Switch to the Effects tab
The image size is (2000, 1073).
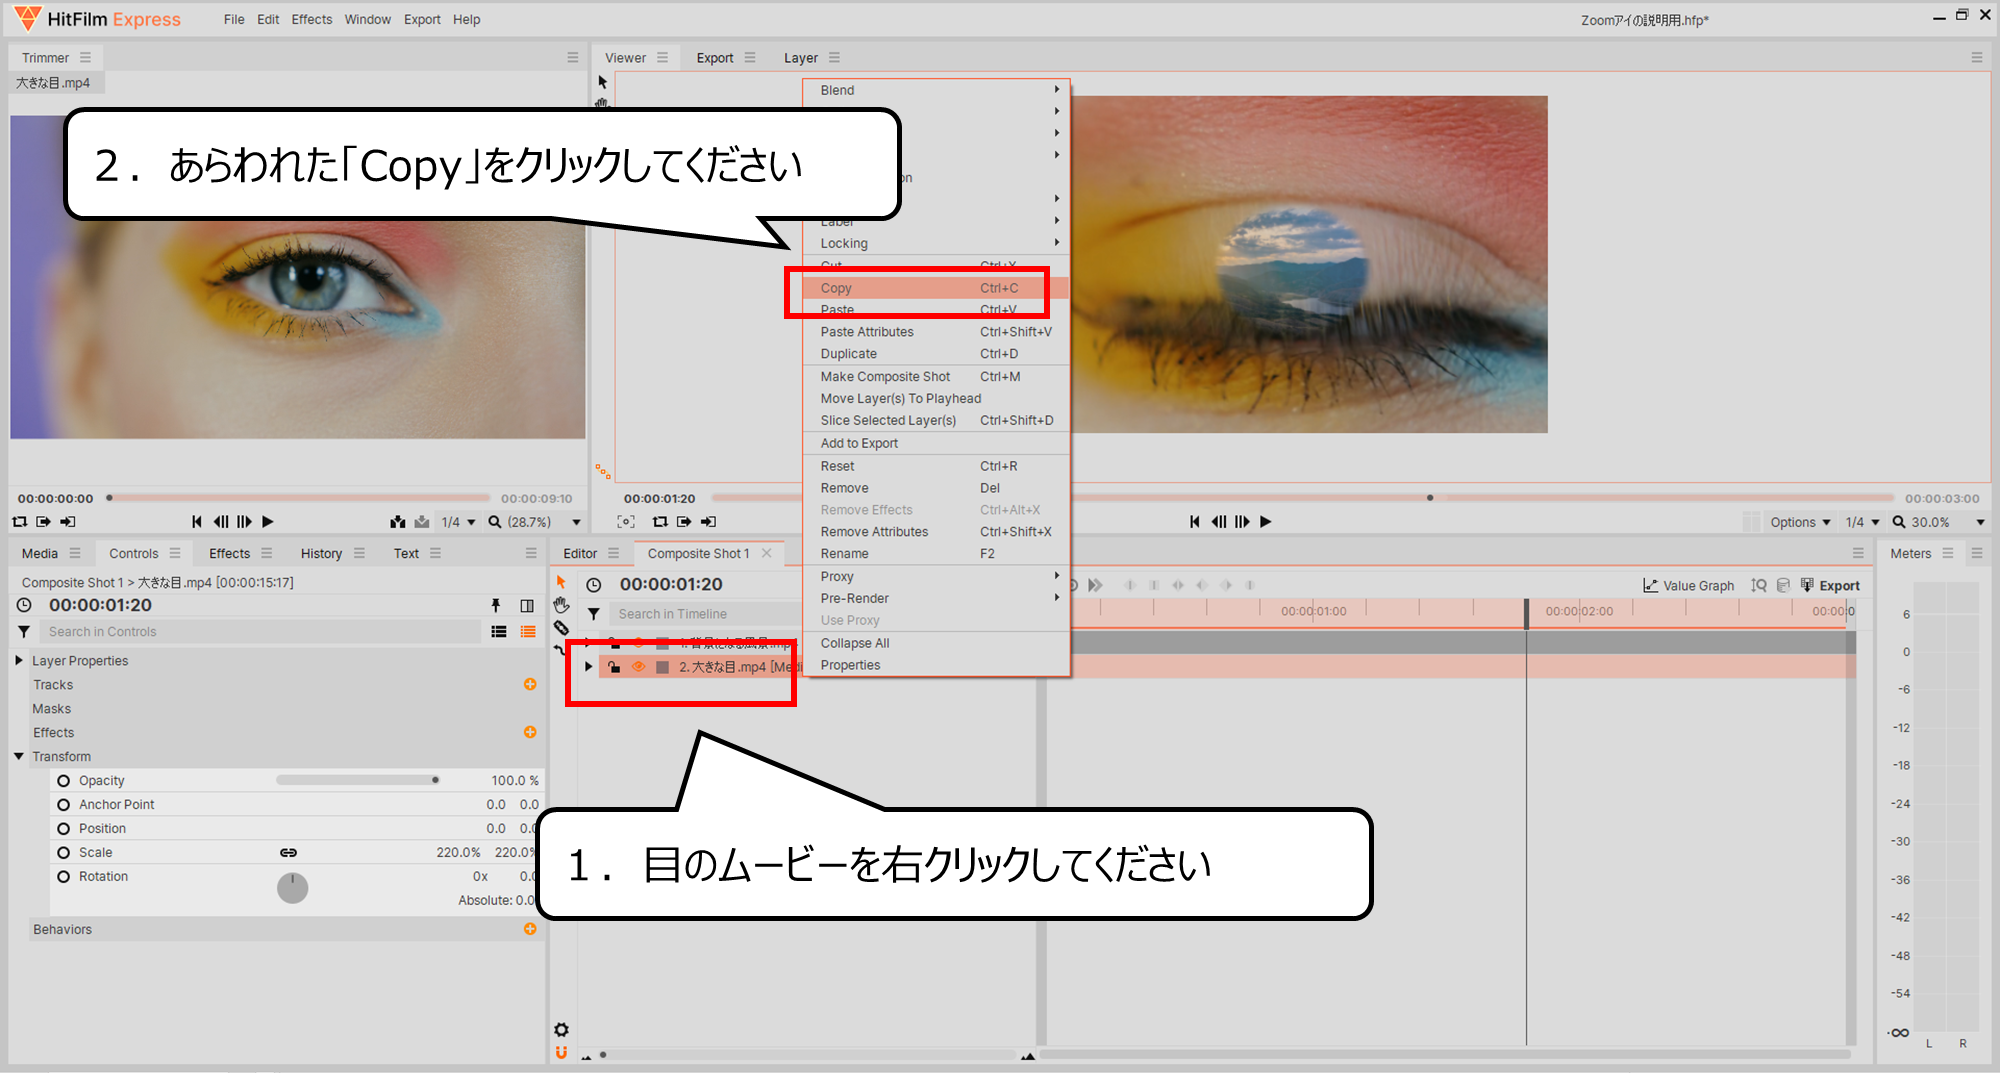[230, 553]
